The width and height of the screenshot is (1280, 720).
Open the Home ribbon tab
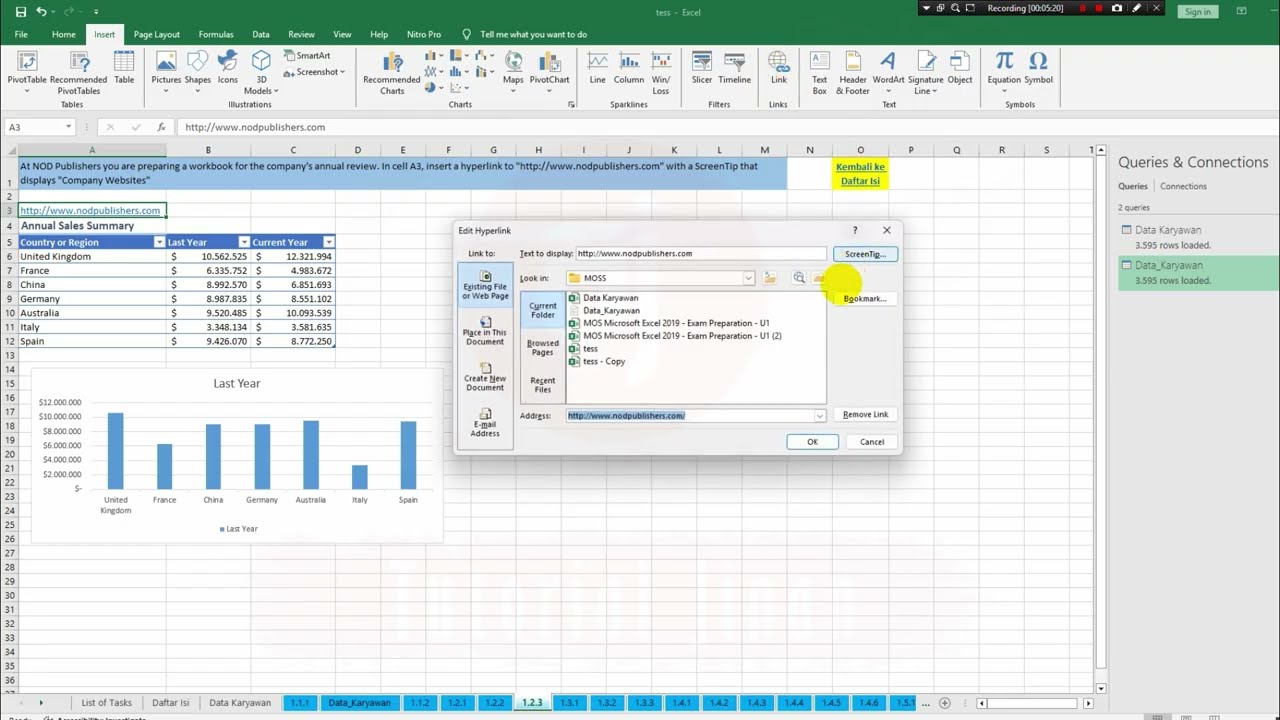pos(63,34)
